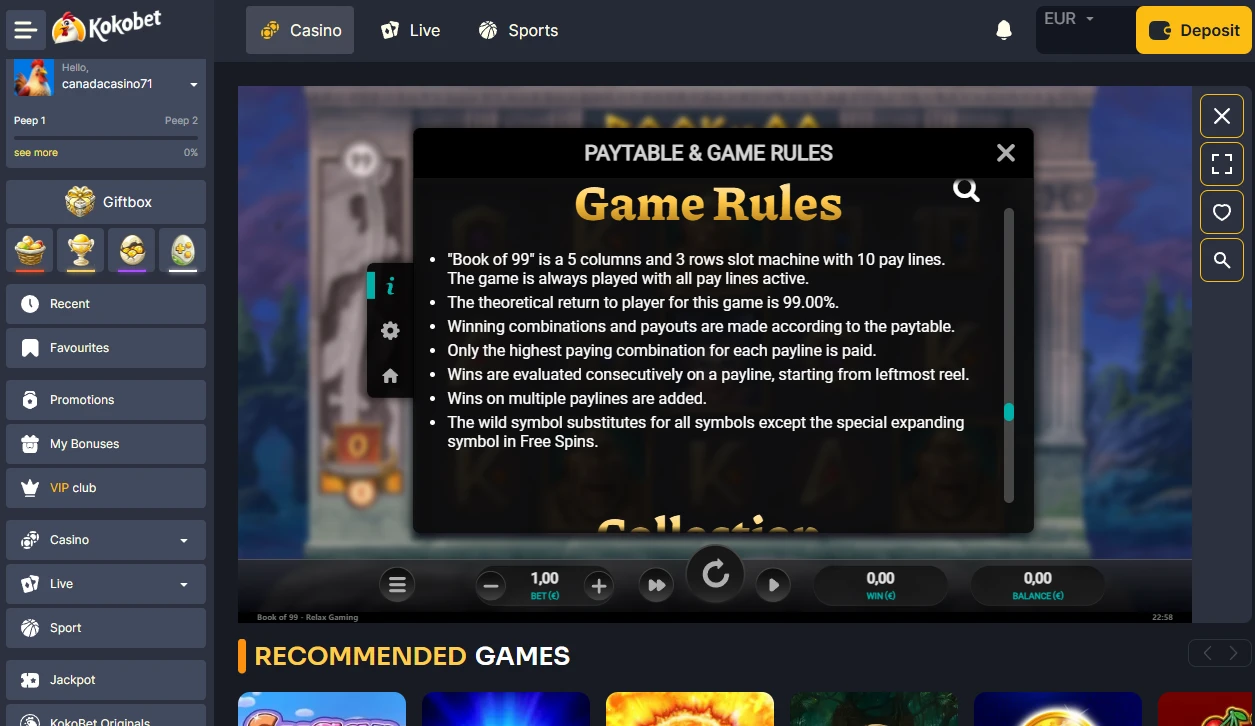Open the notifications bell
Image resolution: width=1255 pixels, height=726 pixels.
click(x=1004, y=30)
